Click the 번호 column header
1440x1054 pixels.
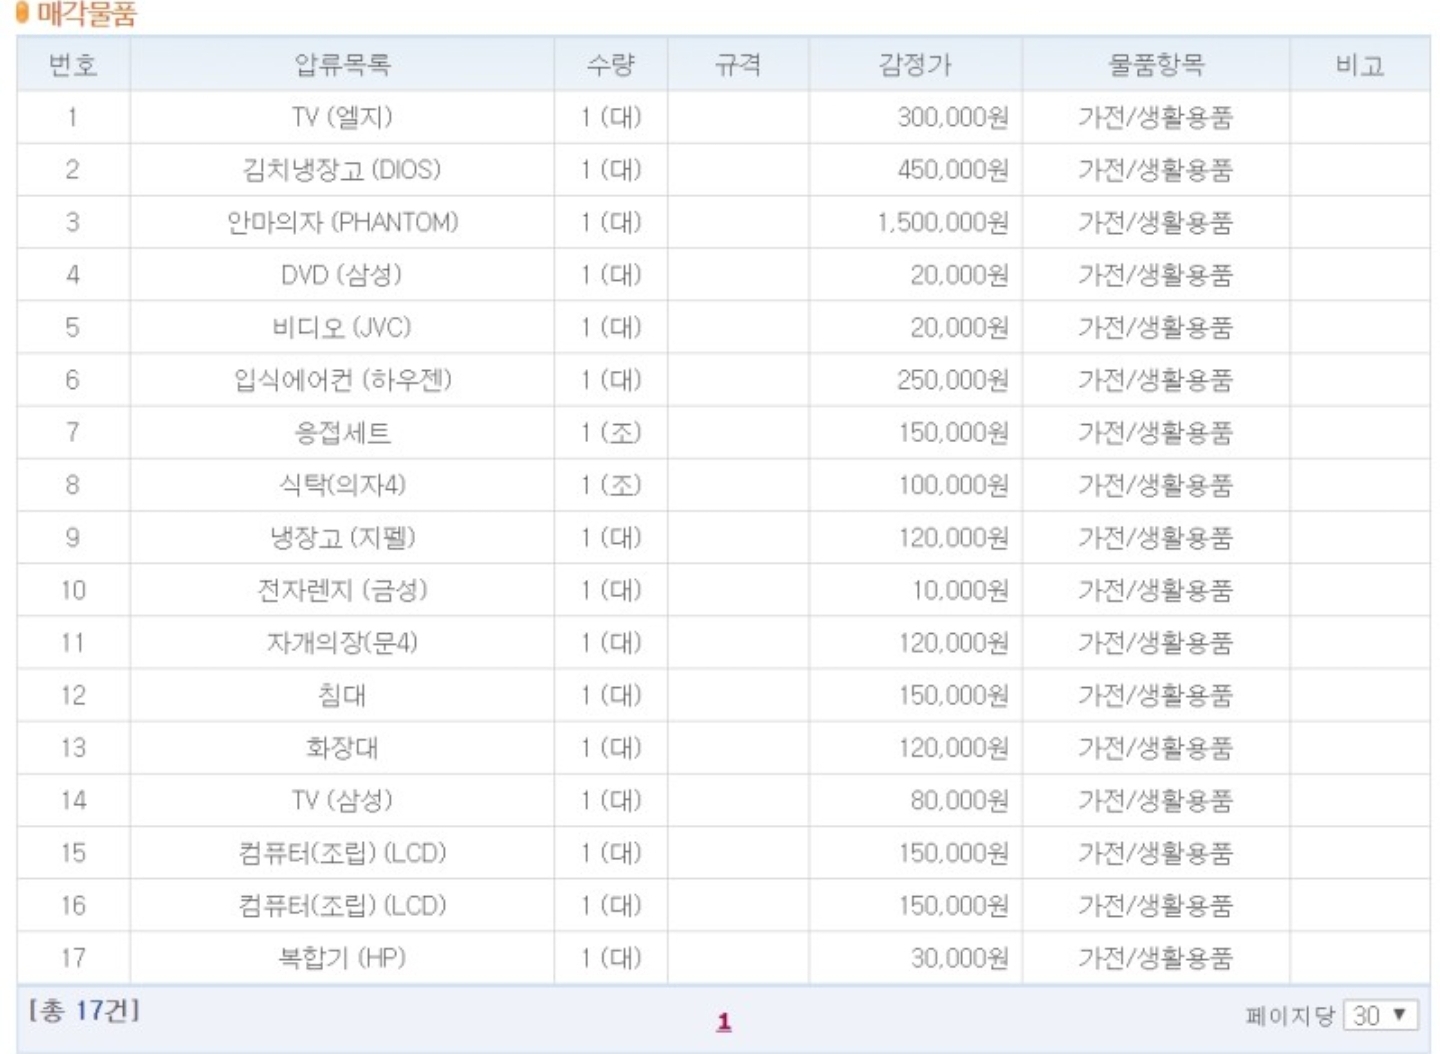coord(73,65)
